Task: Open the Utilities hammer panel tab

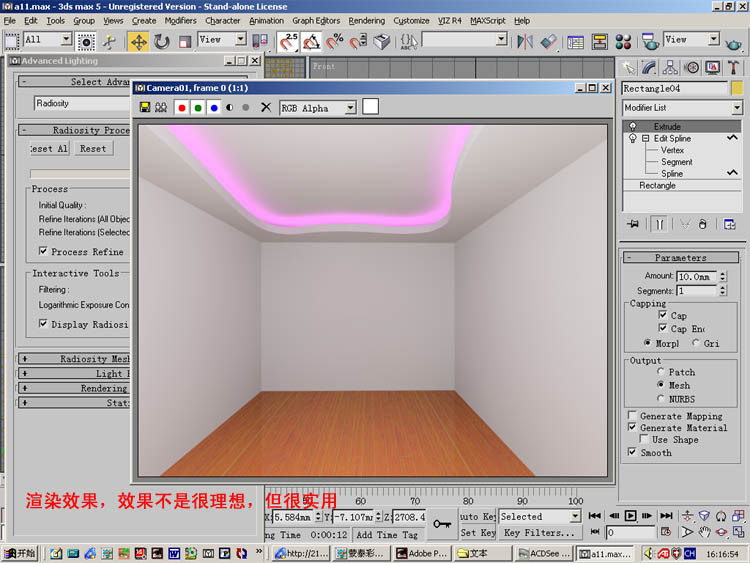Action: tap(733, 68)
